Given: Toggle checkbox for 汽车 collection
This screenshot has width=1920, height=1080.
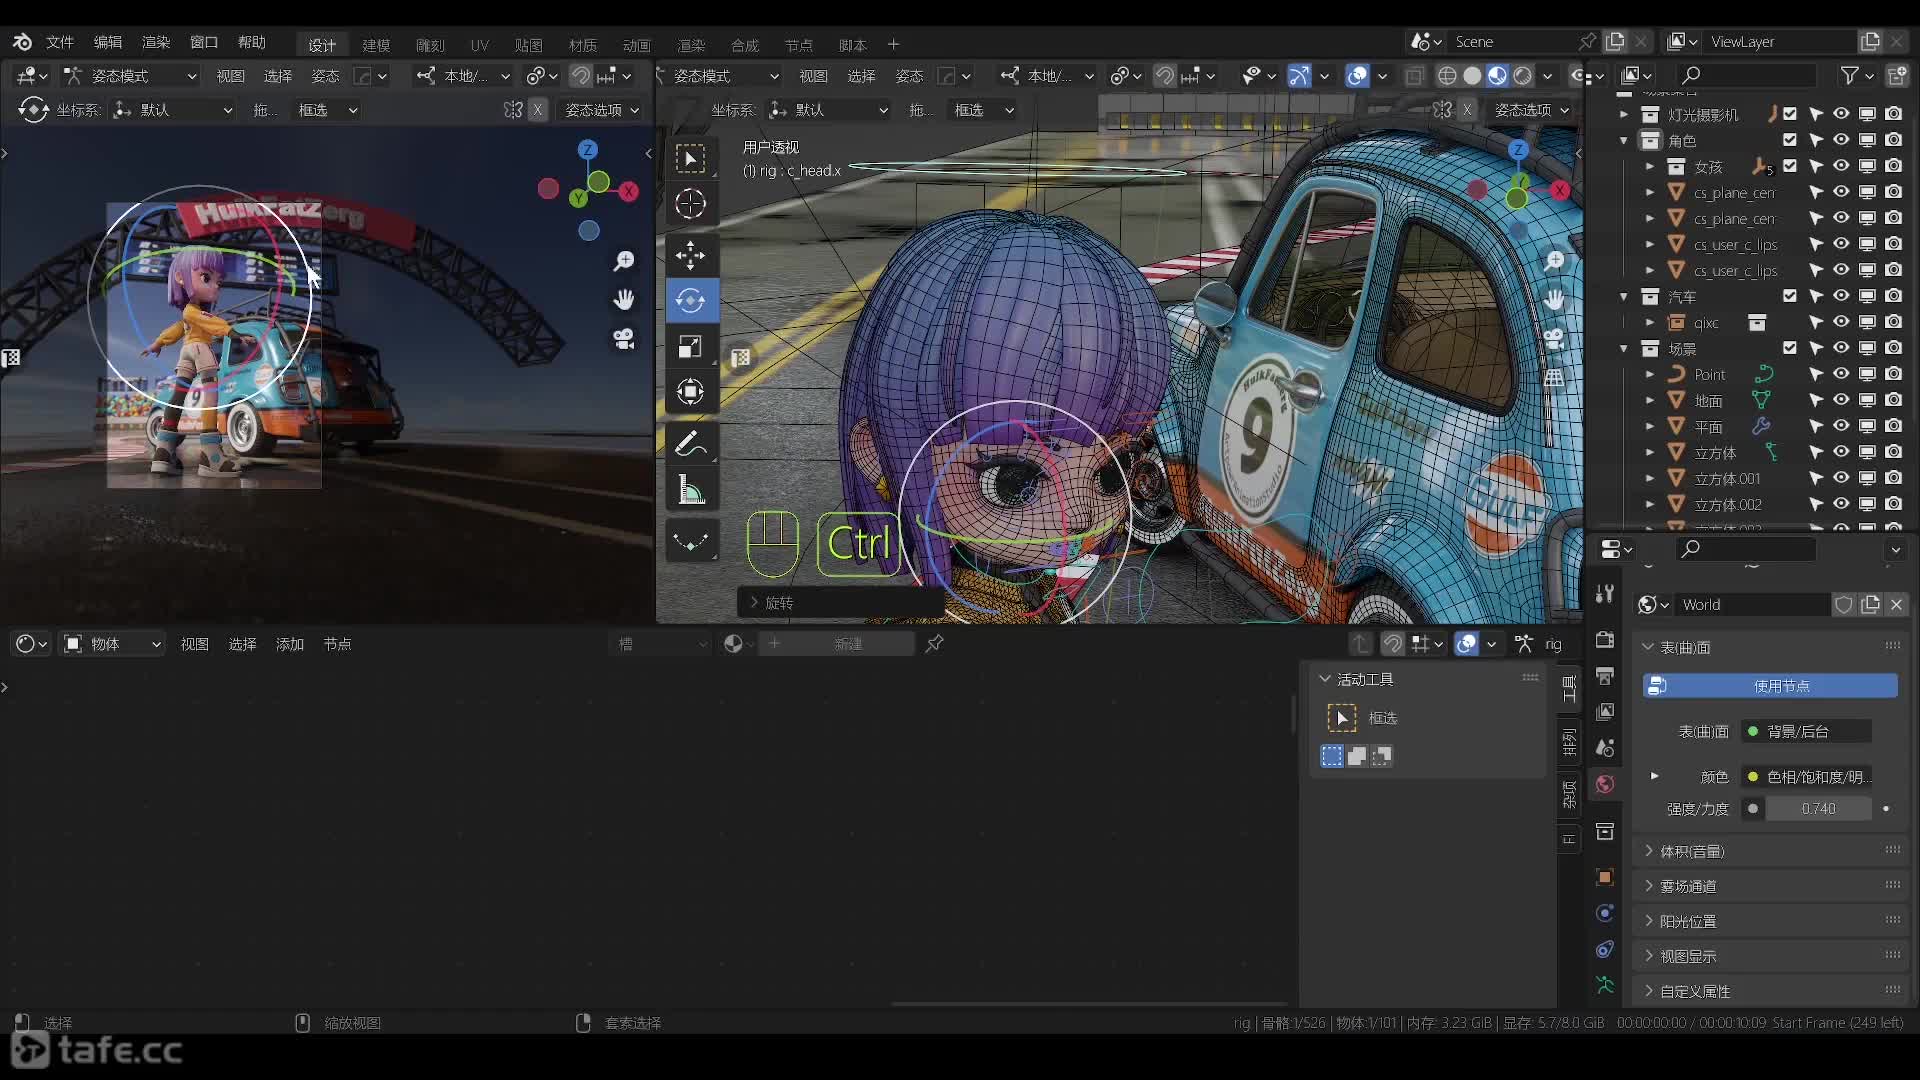Looking at the screenshot, I should pyautogui.click(x=1789, y=296).
